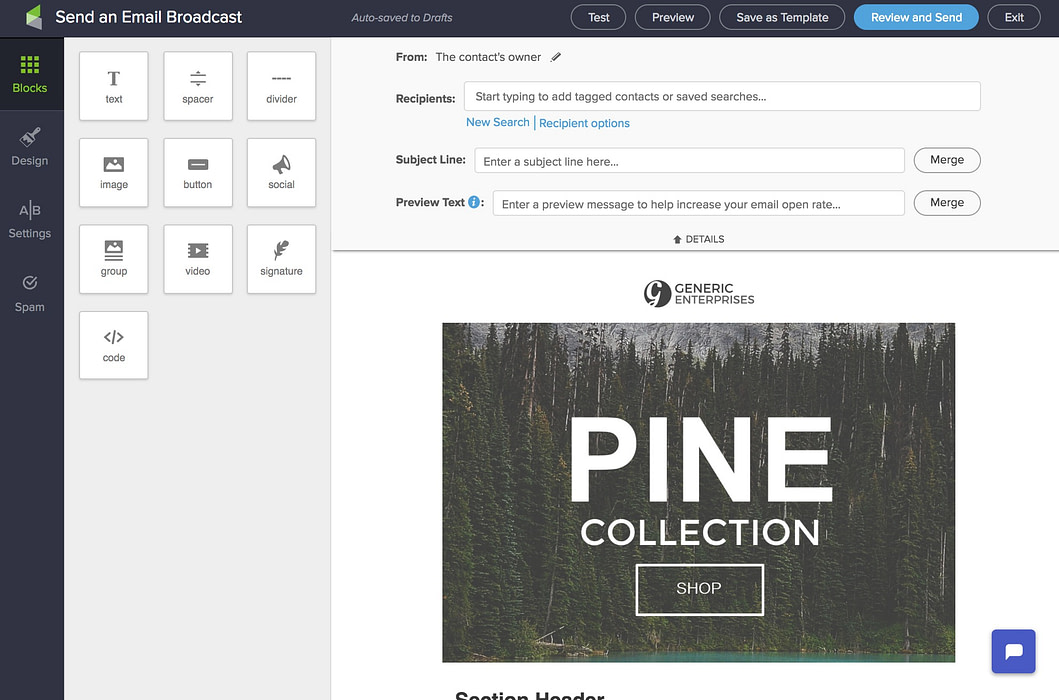
Task: Click the group block icon
Action: click(113, 258)
